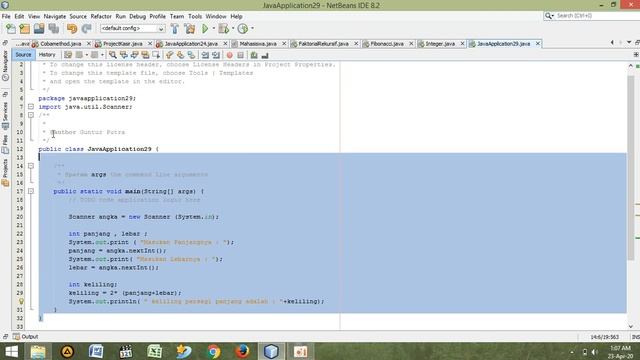Click the Find Previous Occurrence icon

(124, 55)
